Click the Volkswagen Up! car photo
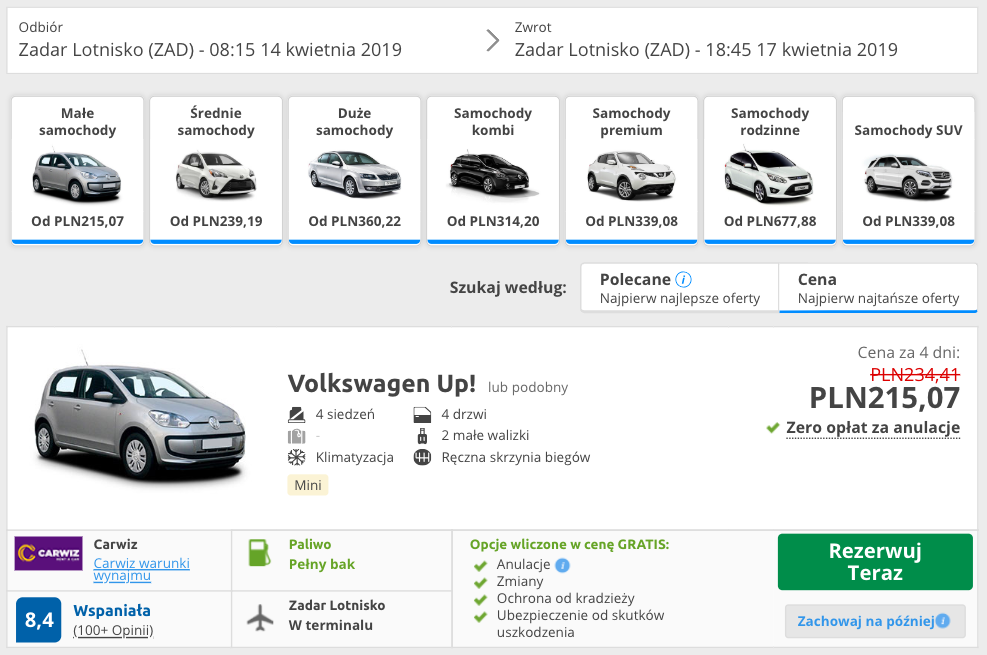Viewport: 987px width, 655px height. tap(140, 417)
